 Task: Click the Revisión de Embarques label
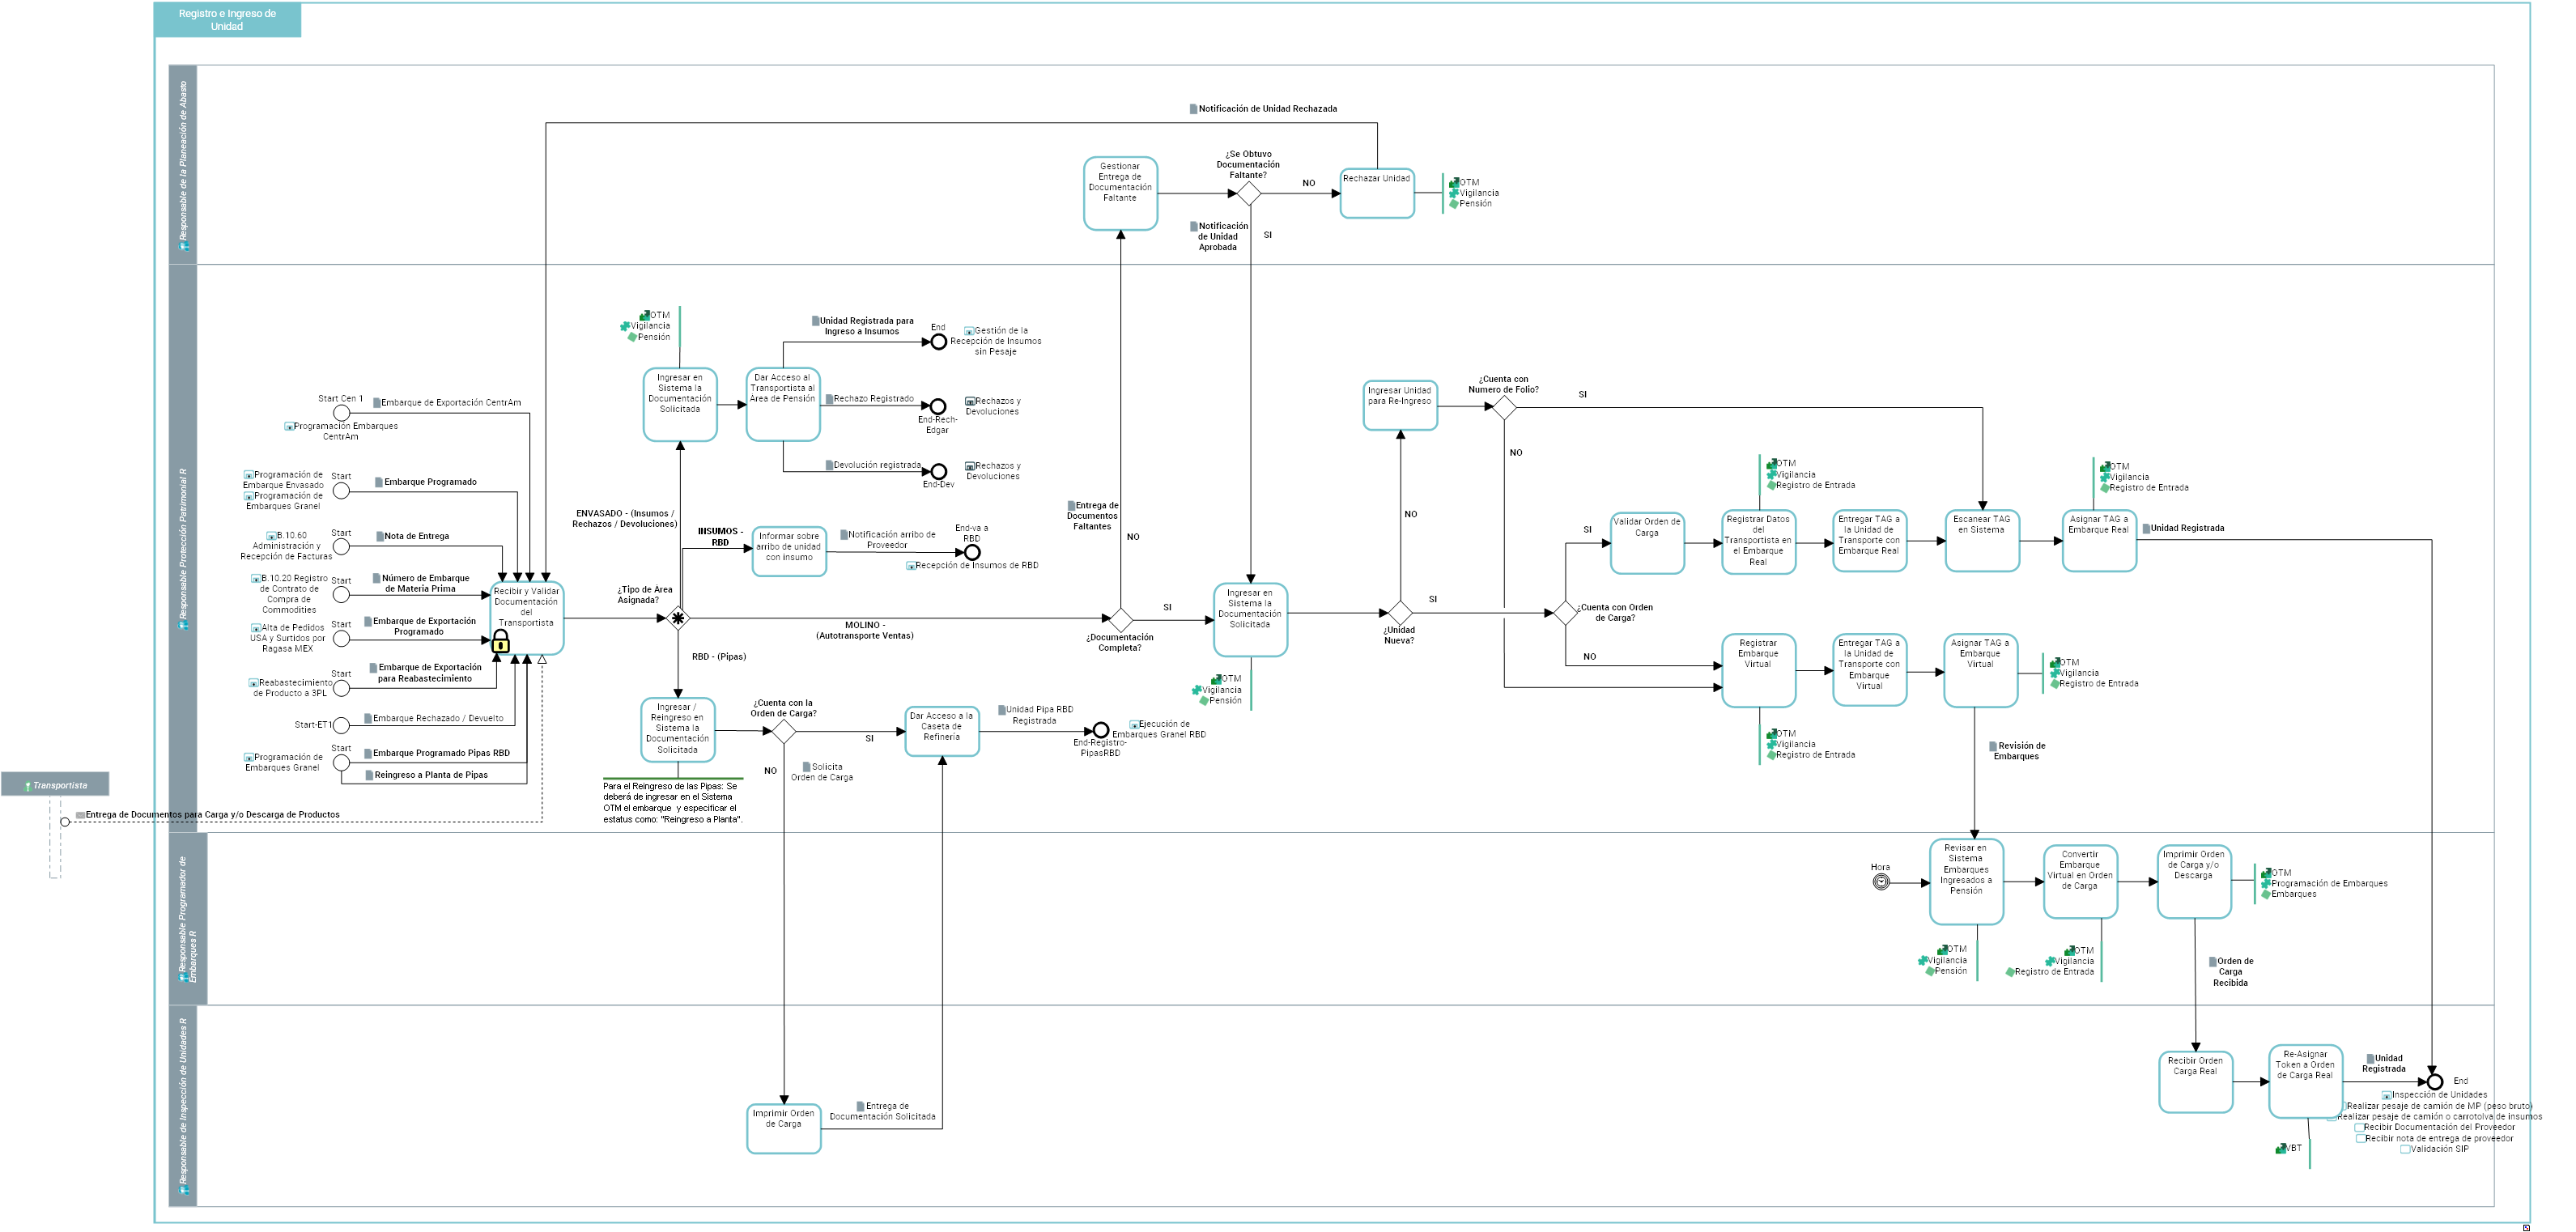click(x=2020, y=751)
